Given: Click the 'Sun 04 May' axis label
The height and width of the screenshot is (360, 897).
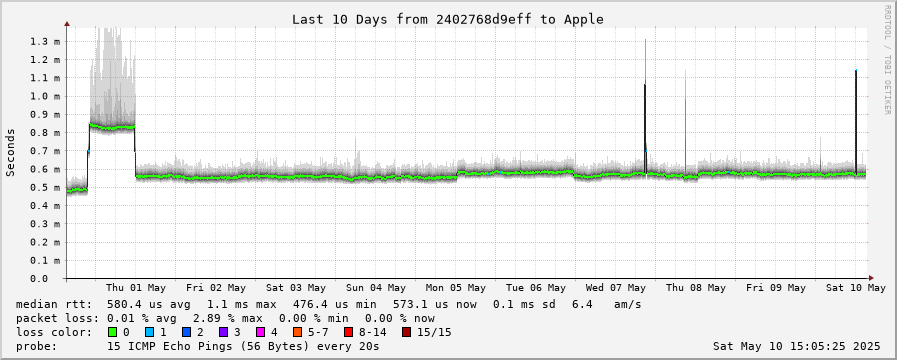Looking at the screenshot, I should pos(376,288).
